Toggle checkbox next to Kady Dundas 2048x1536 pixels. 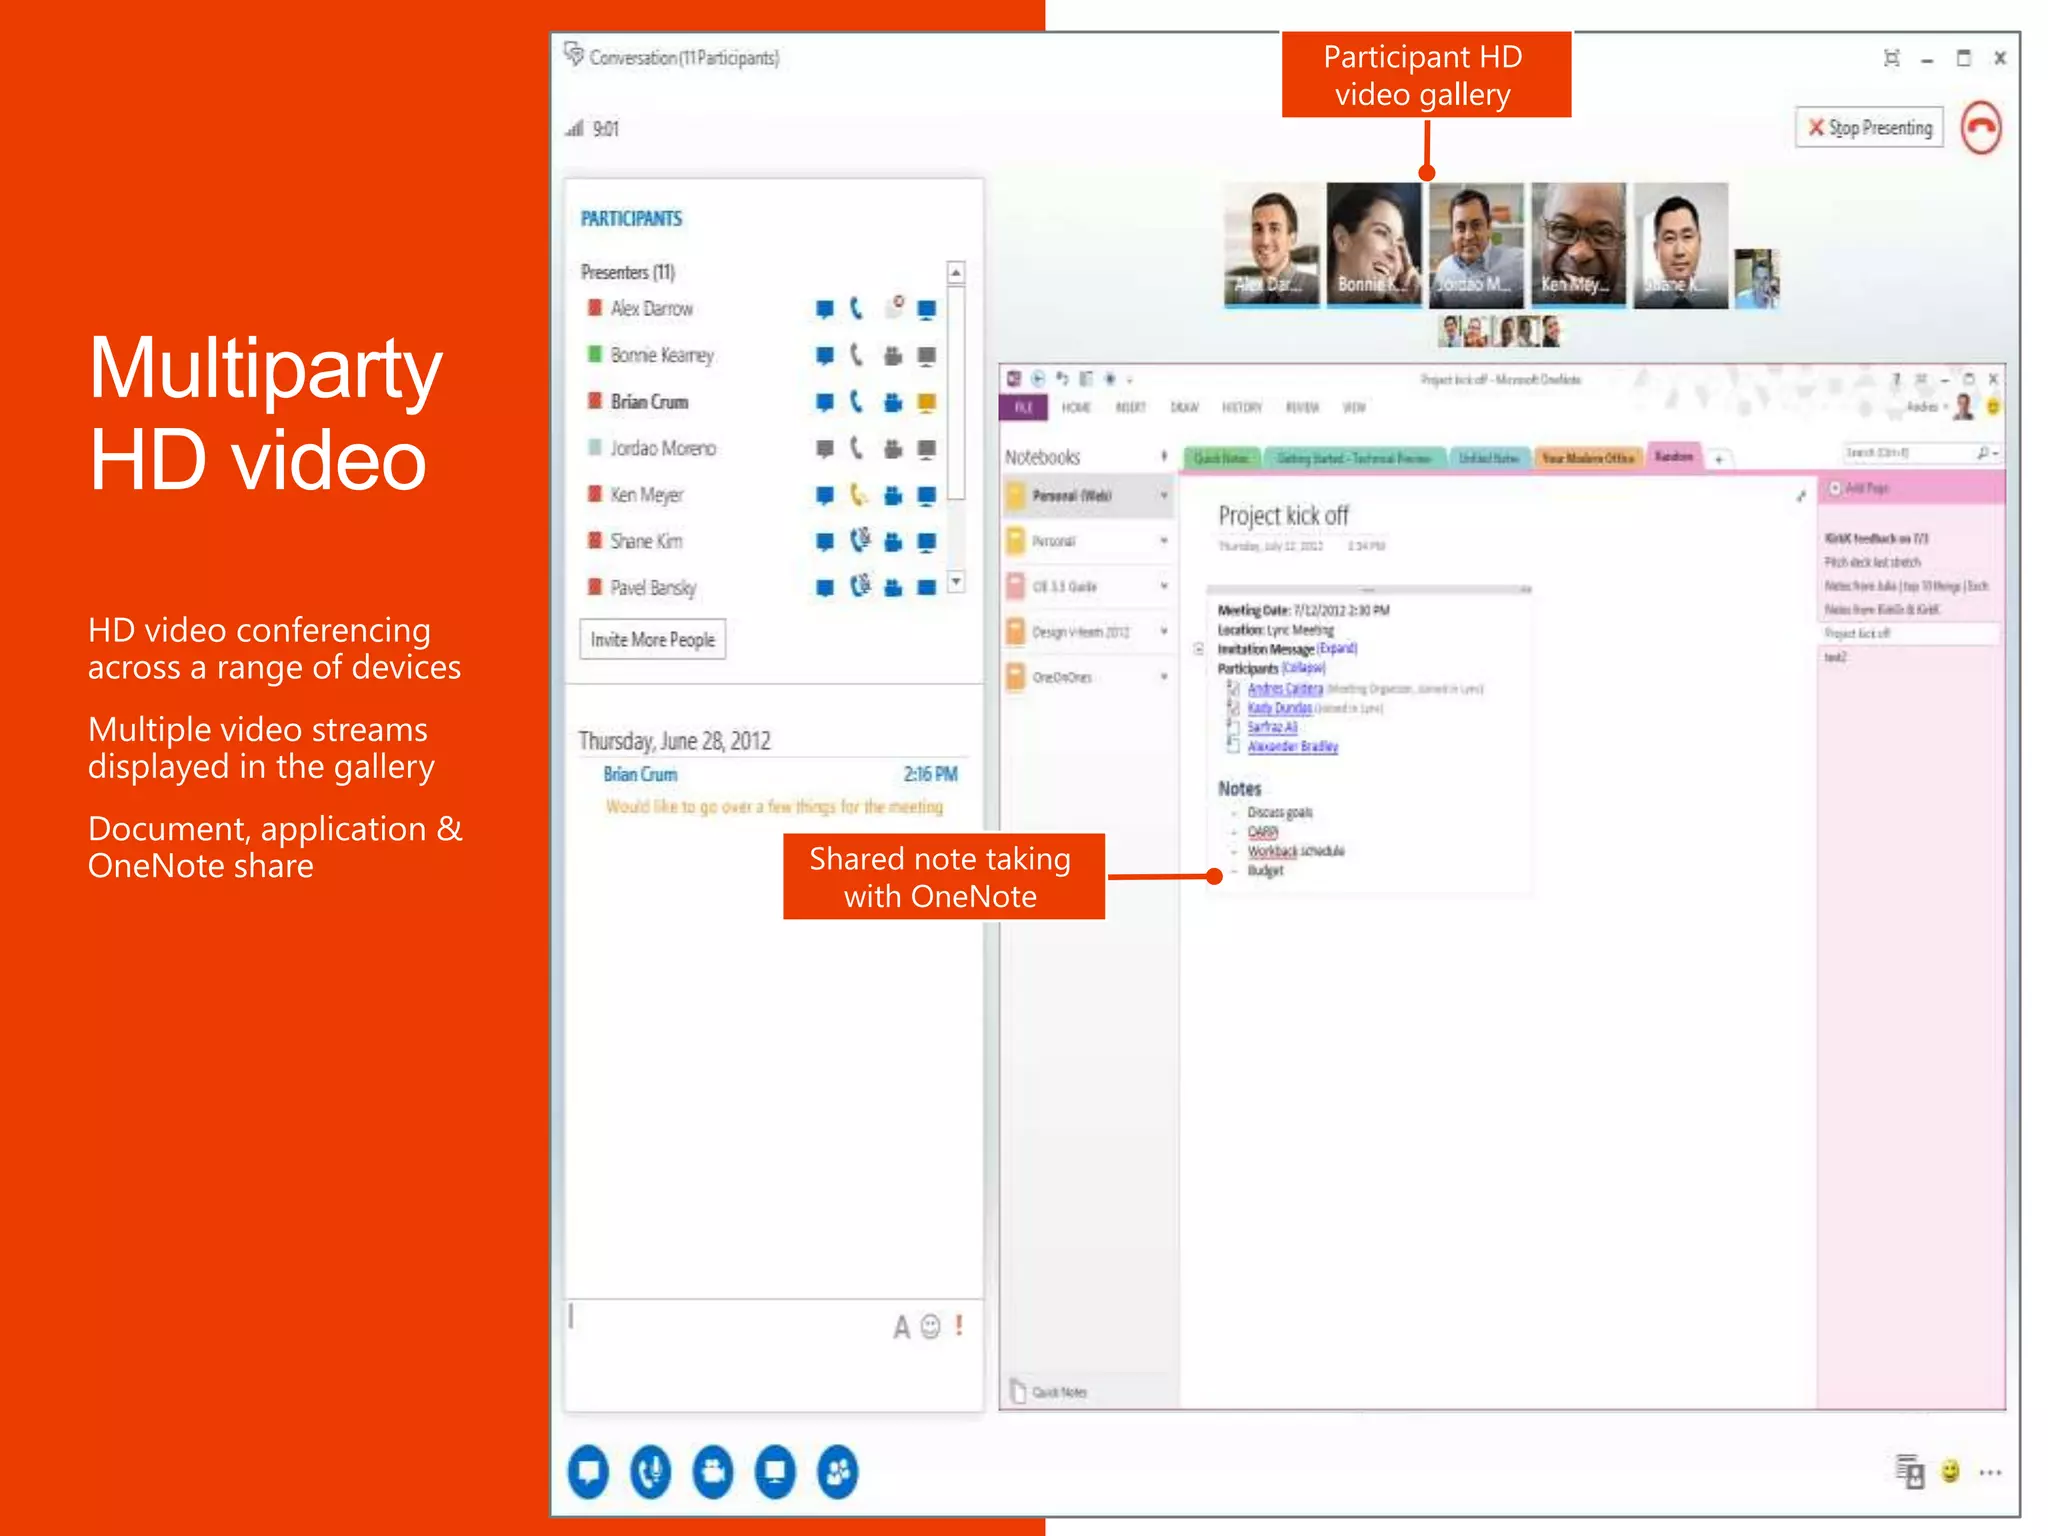1233,708
